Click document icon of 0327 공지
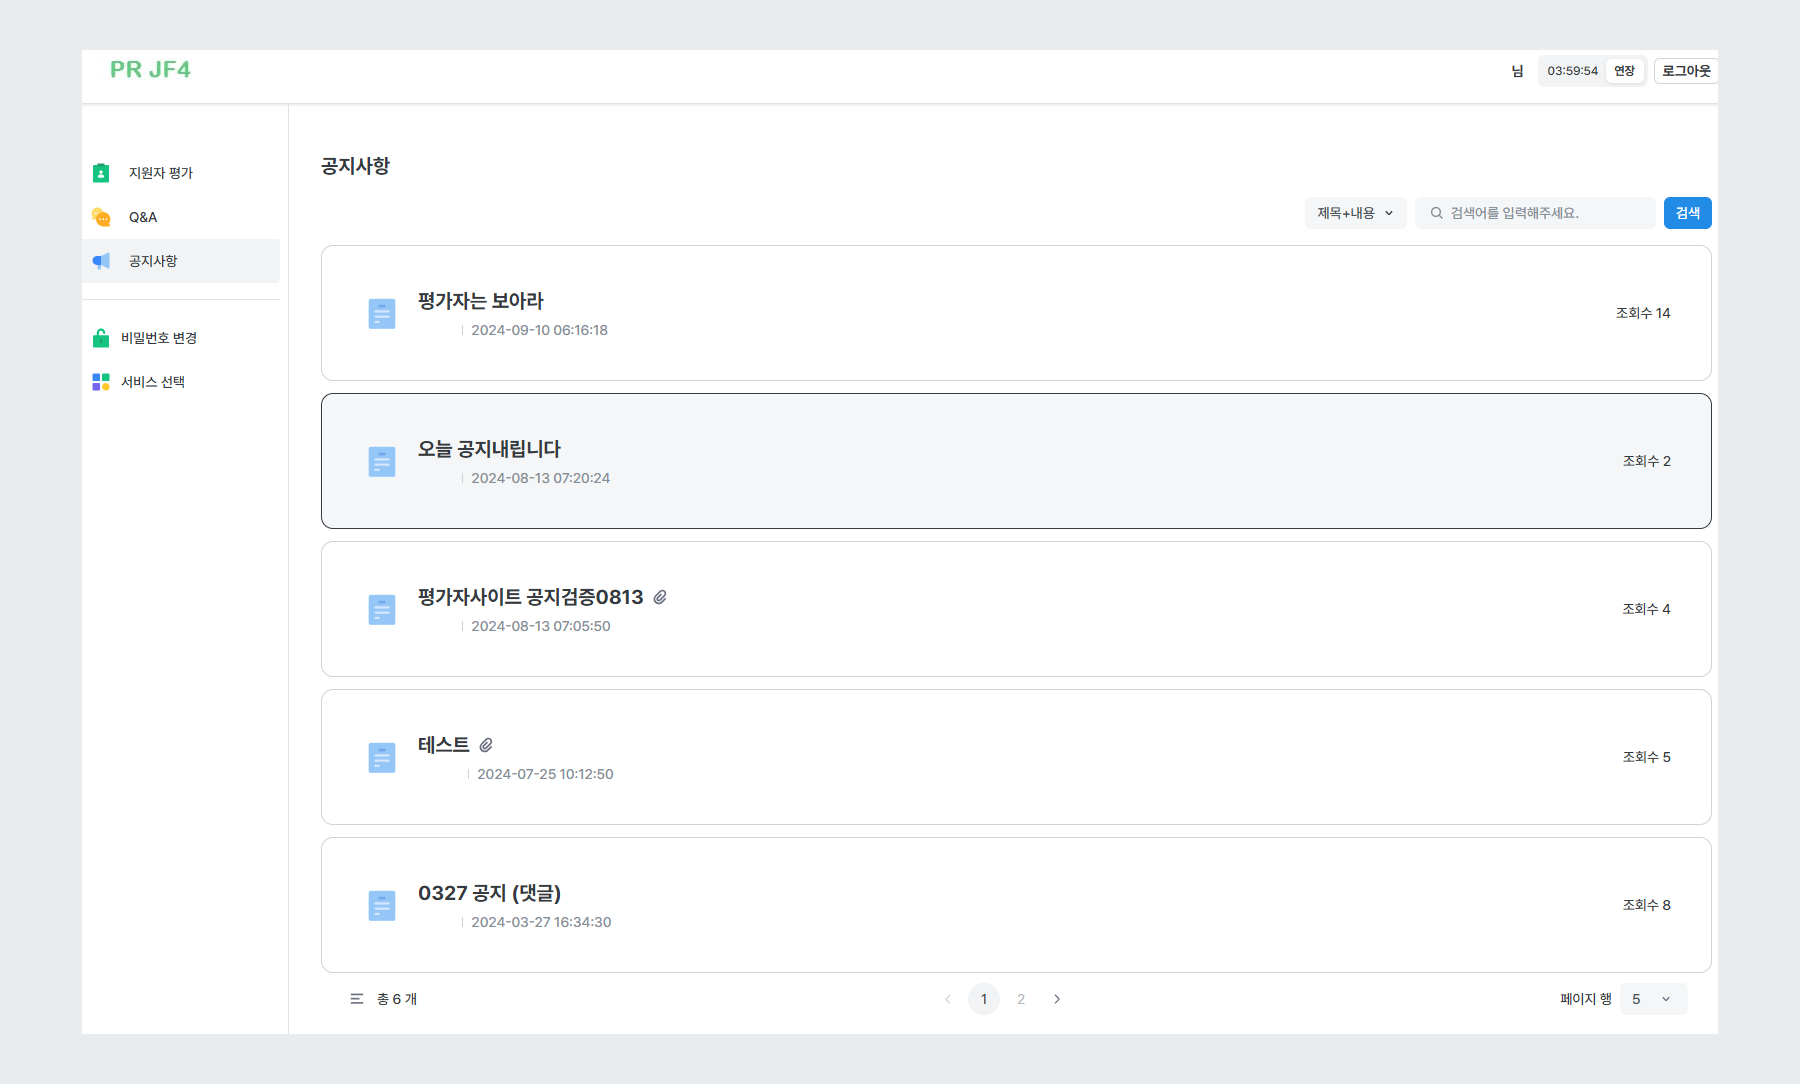 pos(382,906)
